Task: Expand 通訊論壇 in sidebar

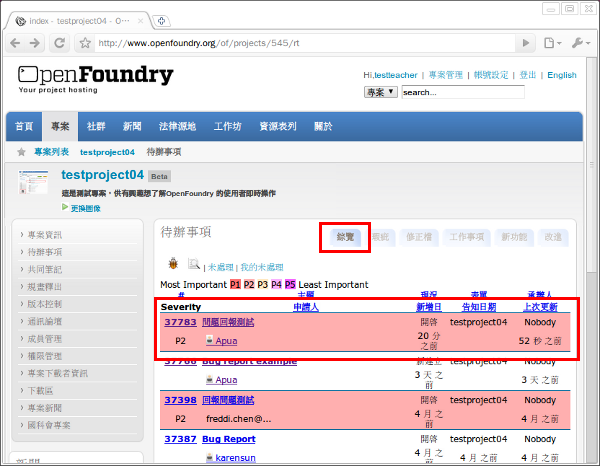Action: [44, 321]
